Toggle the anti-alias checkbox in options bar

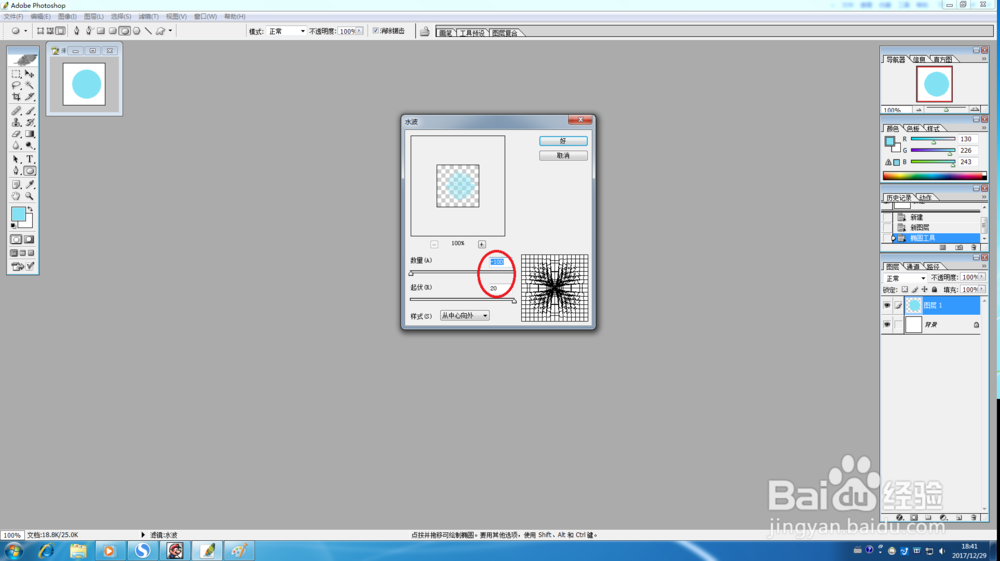pos(376,31)
